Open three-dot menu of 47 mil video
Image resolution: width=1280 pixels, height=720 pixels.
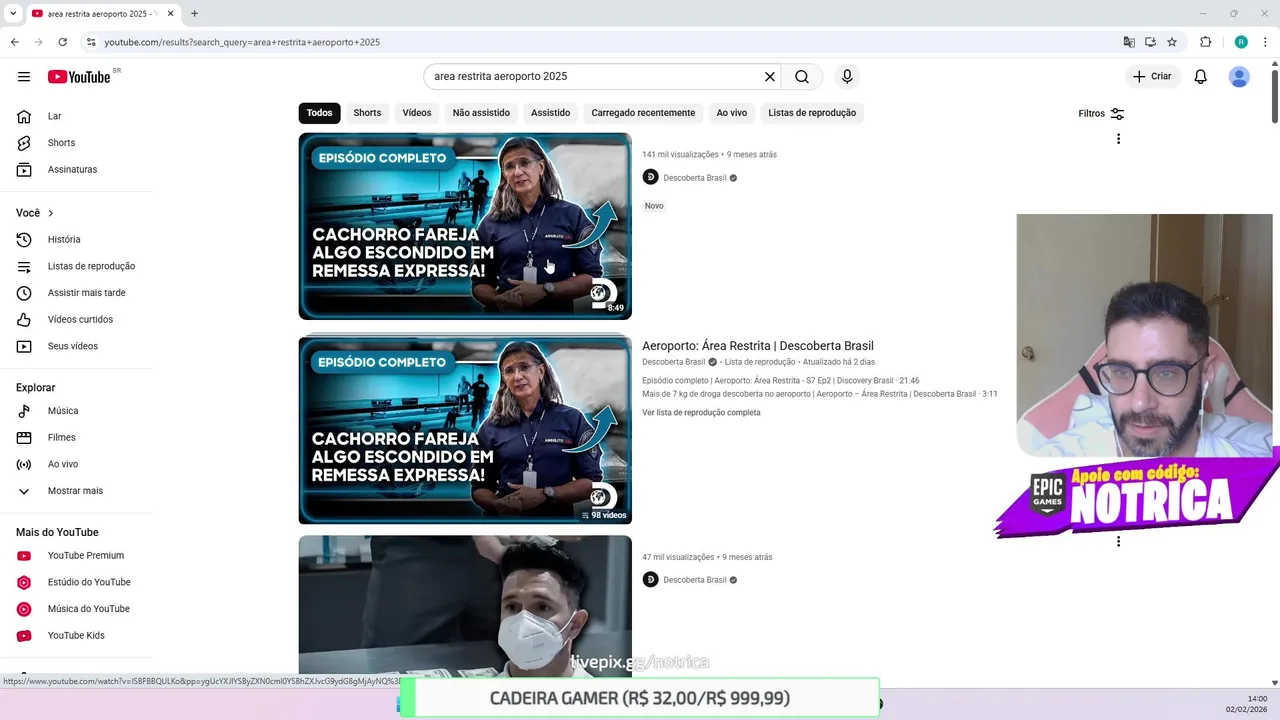point(1118,542)
